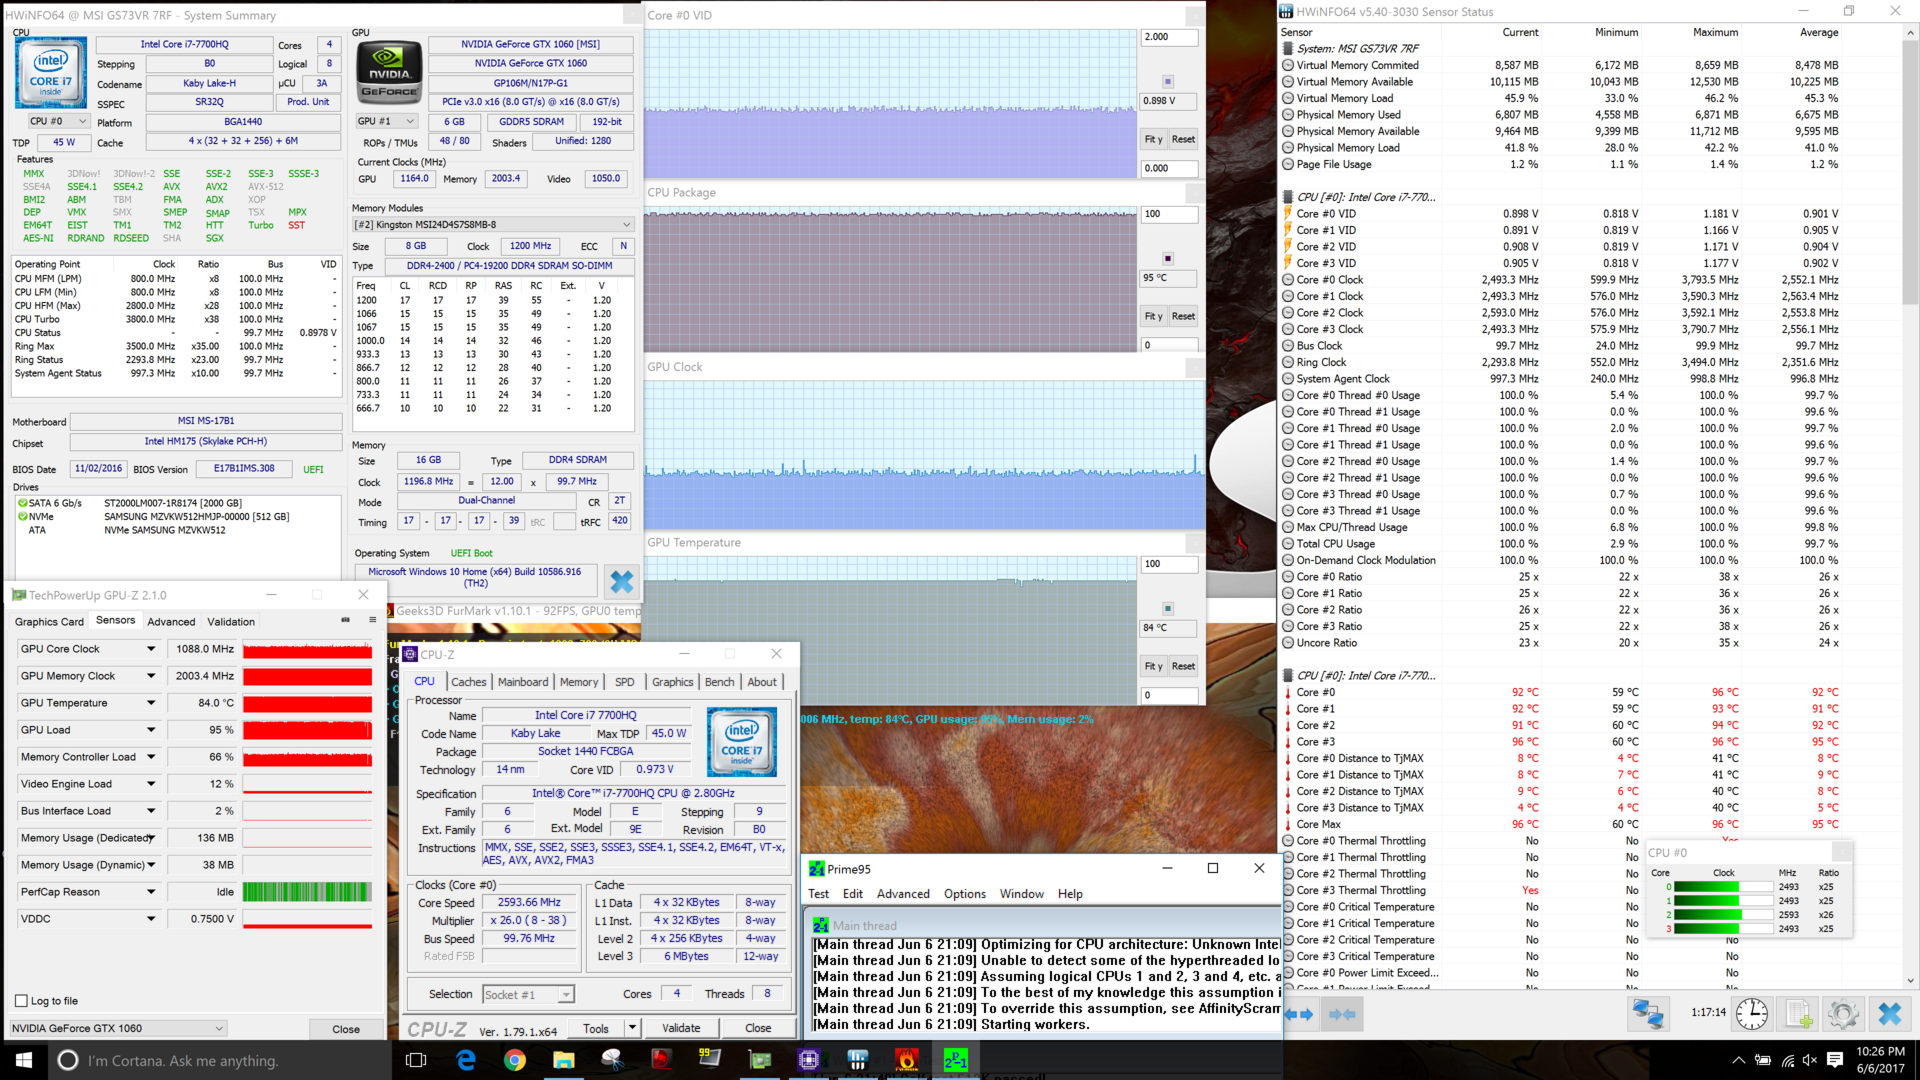Open GPU #1 selector dropdown in System Summary

(386, 121)
